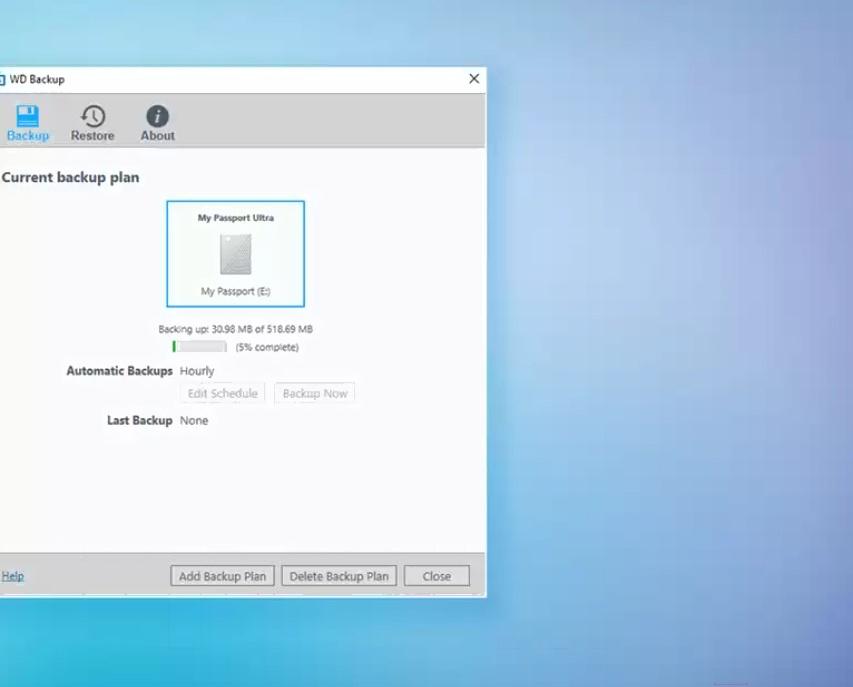This screenshot has height=687, width=853.
Task: Click the Backup floppy disk icon
Action: (x=27, y=115)
